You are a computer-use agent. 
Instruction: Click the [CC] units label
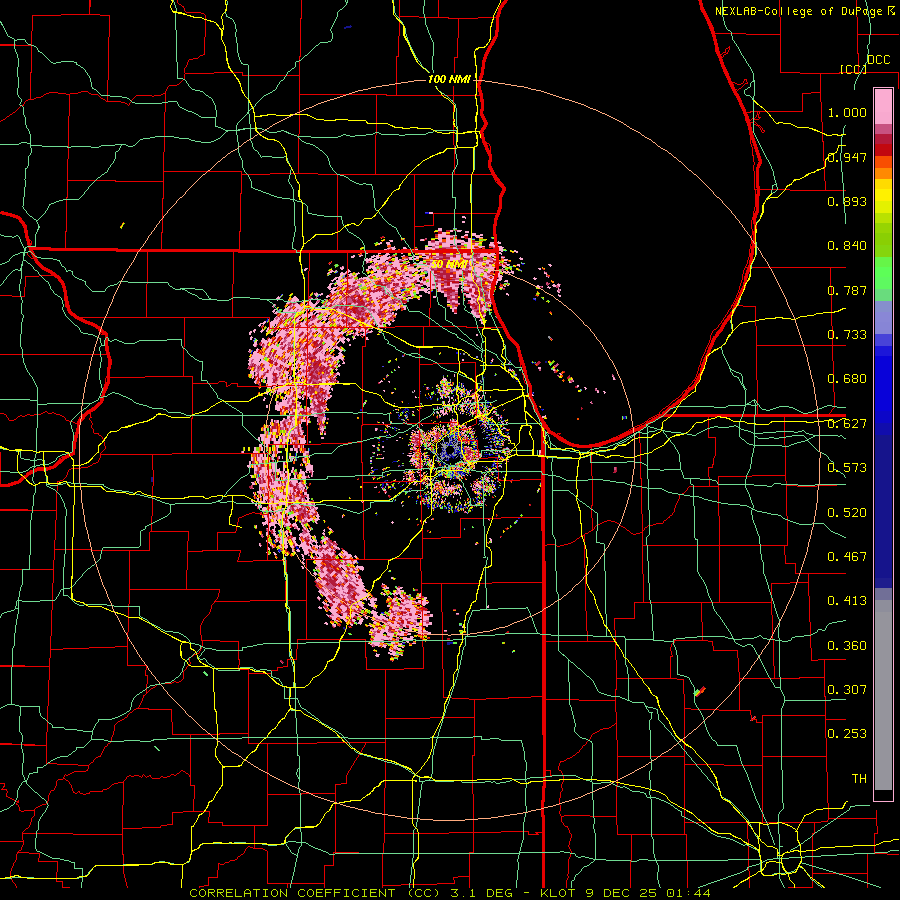tap(853, 69)
